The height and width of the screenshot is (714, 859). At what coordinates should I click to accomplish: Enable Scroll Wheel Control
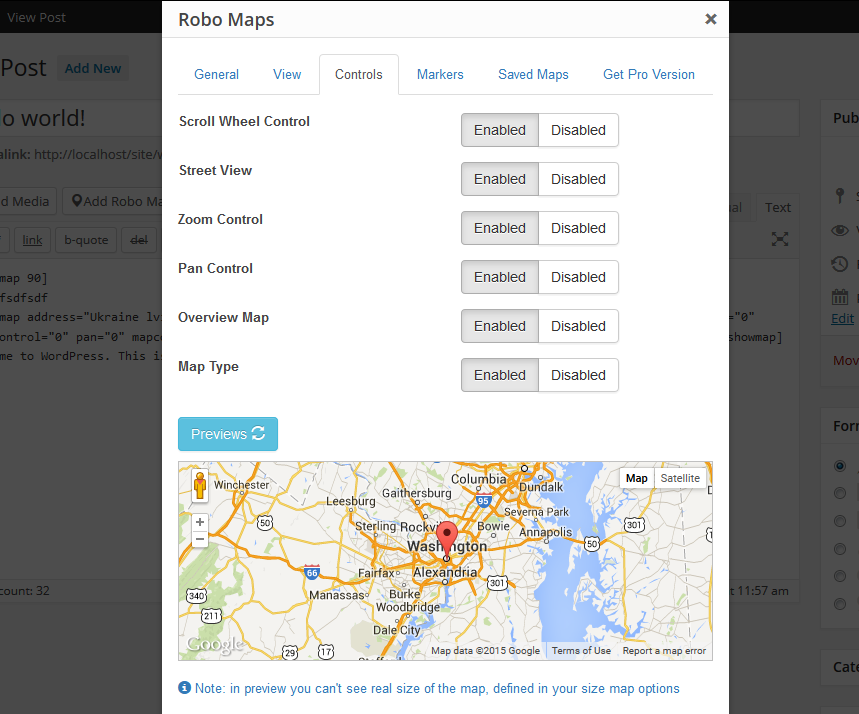click(x=500, y=130)
